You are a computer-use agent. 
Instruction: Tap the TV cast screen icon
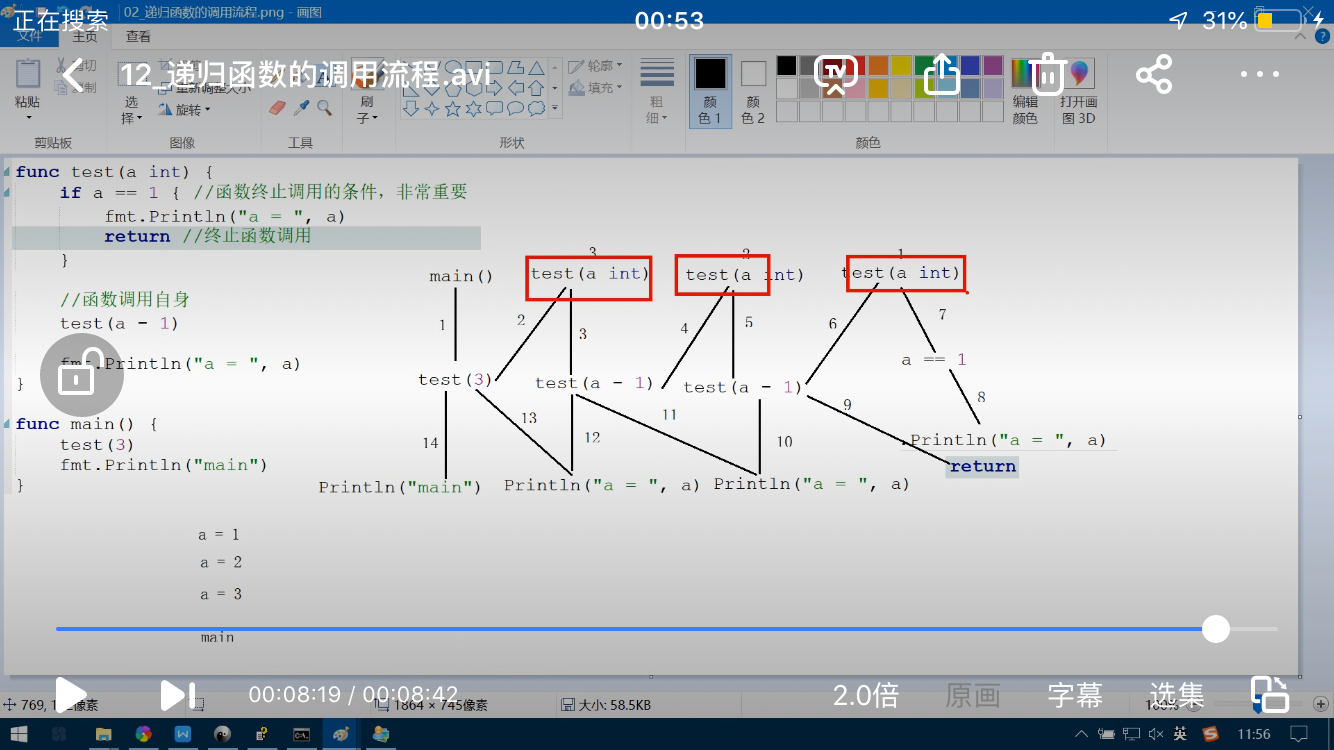click(x=837, y=75)
